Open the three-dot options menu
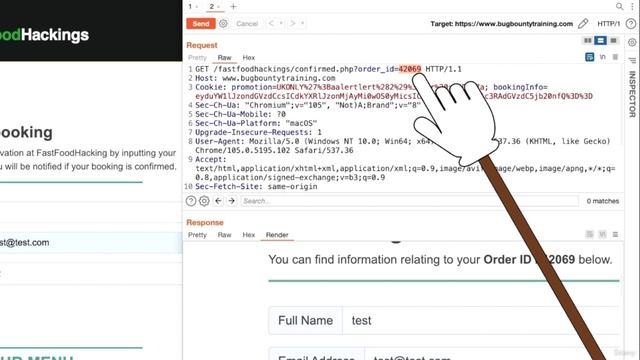This screenshot has width=640, height=360. coord(633,7)
